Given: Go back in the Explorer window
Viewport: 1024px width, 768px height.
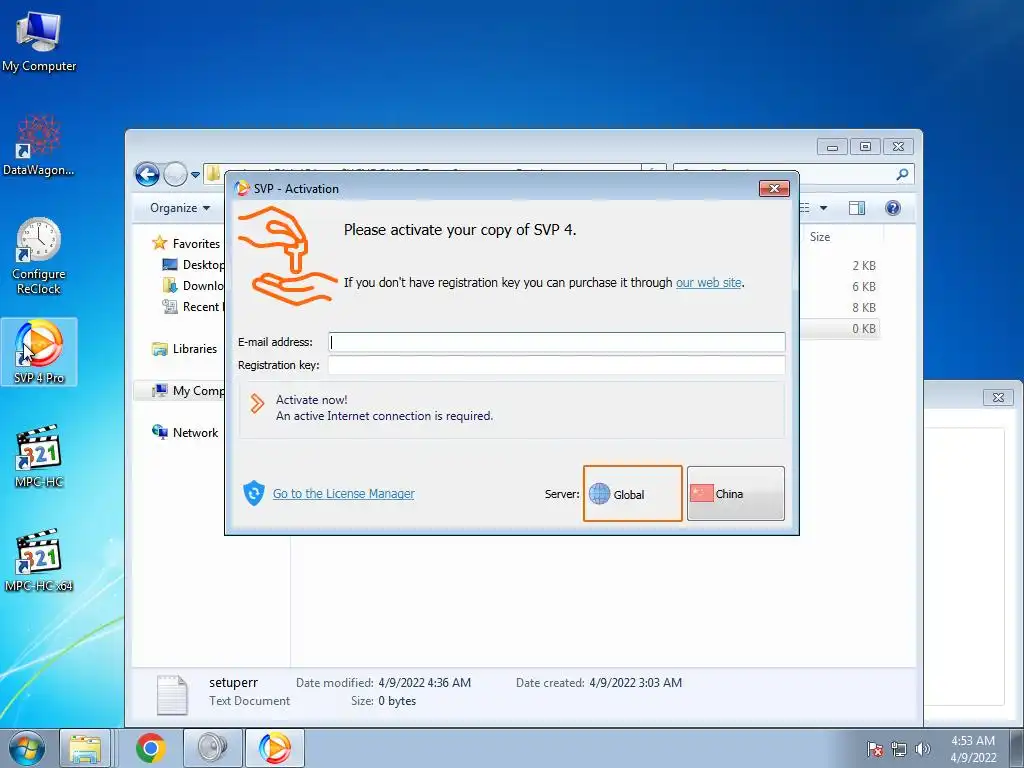Looking at the screenshot, I should pyautogui.click(x=147, y=174).
